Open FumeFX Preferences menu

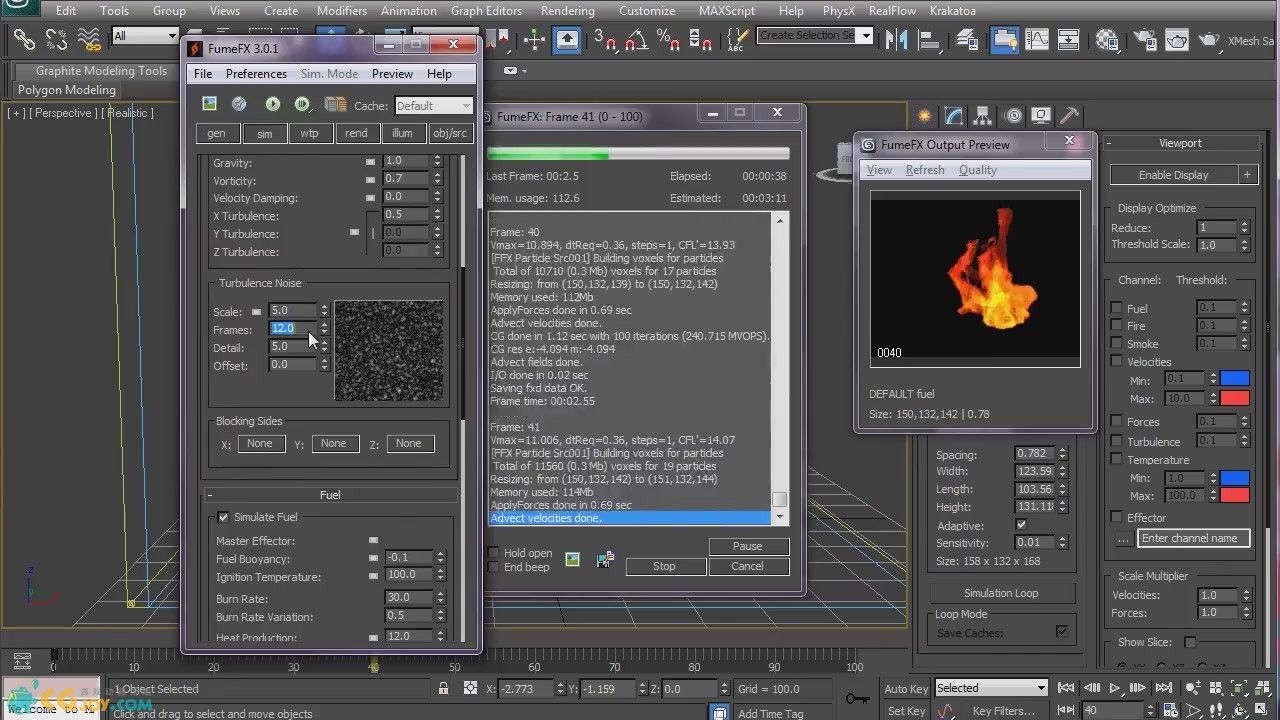click(x=256, y=74)
